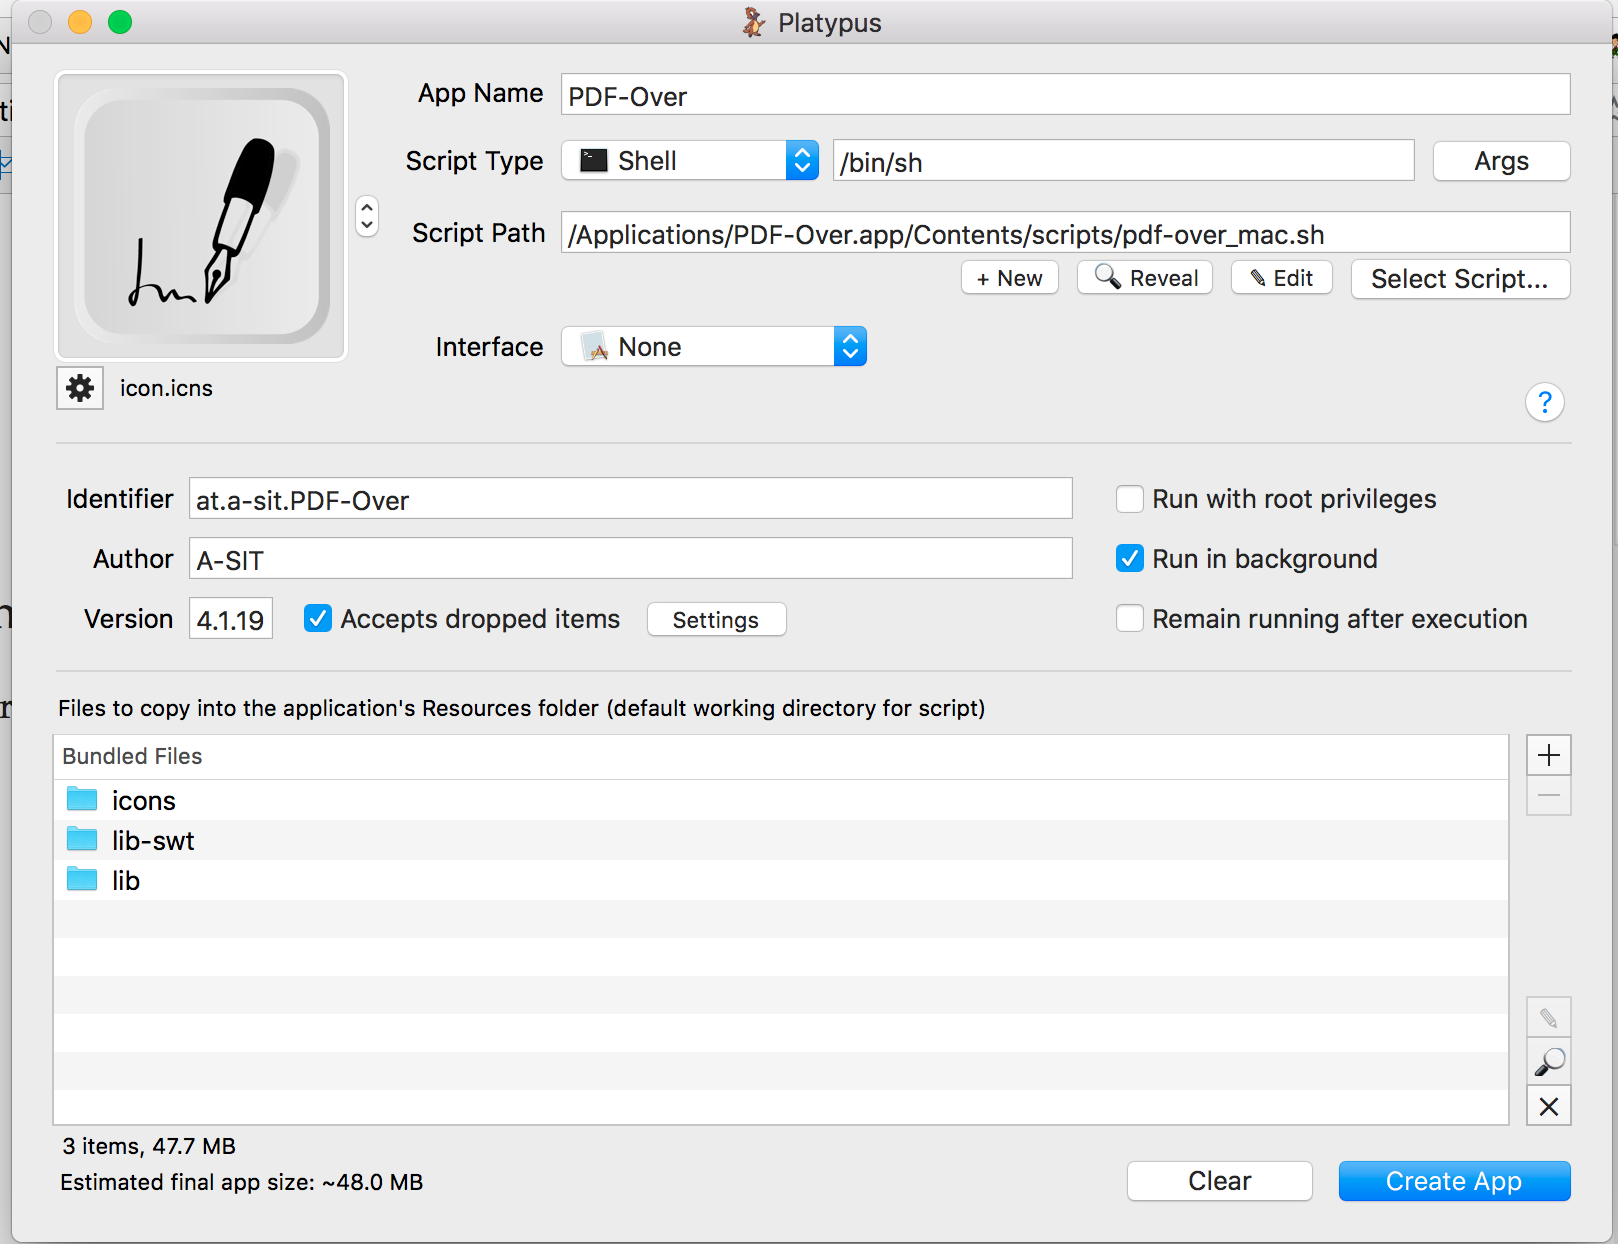Enable Run with root privileges
The image size is (1618, 1244).
[1130, 499]
